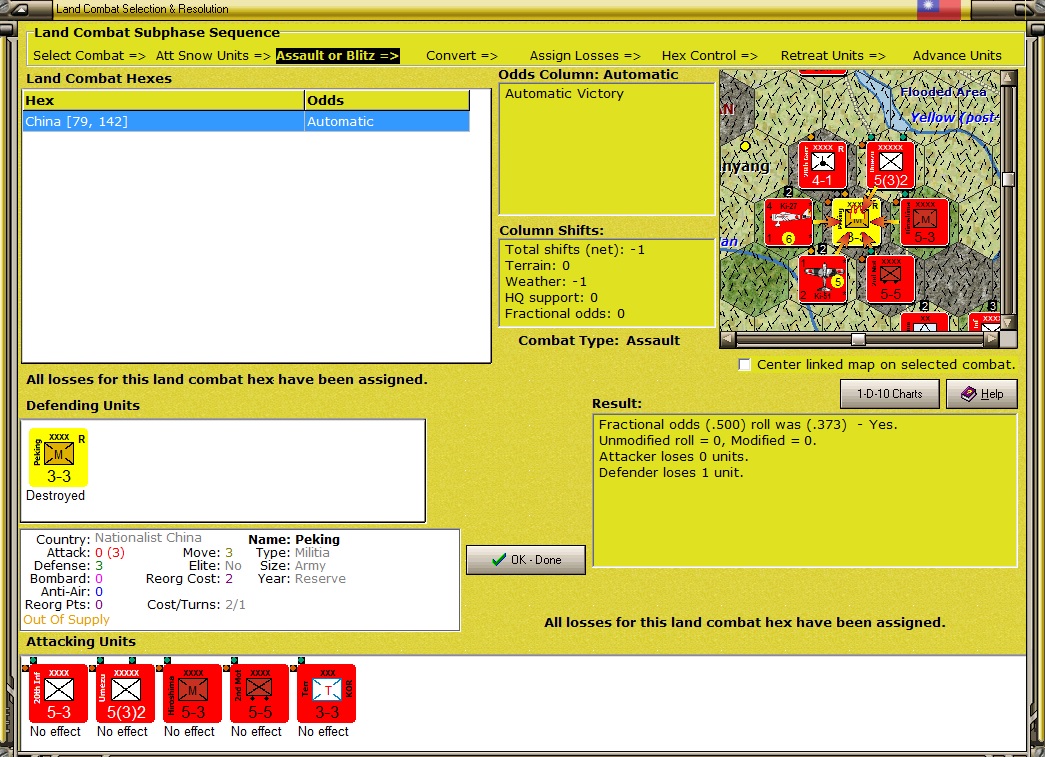
Task: Enable Center linked map on selected combat
Action: coord(744,365)
